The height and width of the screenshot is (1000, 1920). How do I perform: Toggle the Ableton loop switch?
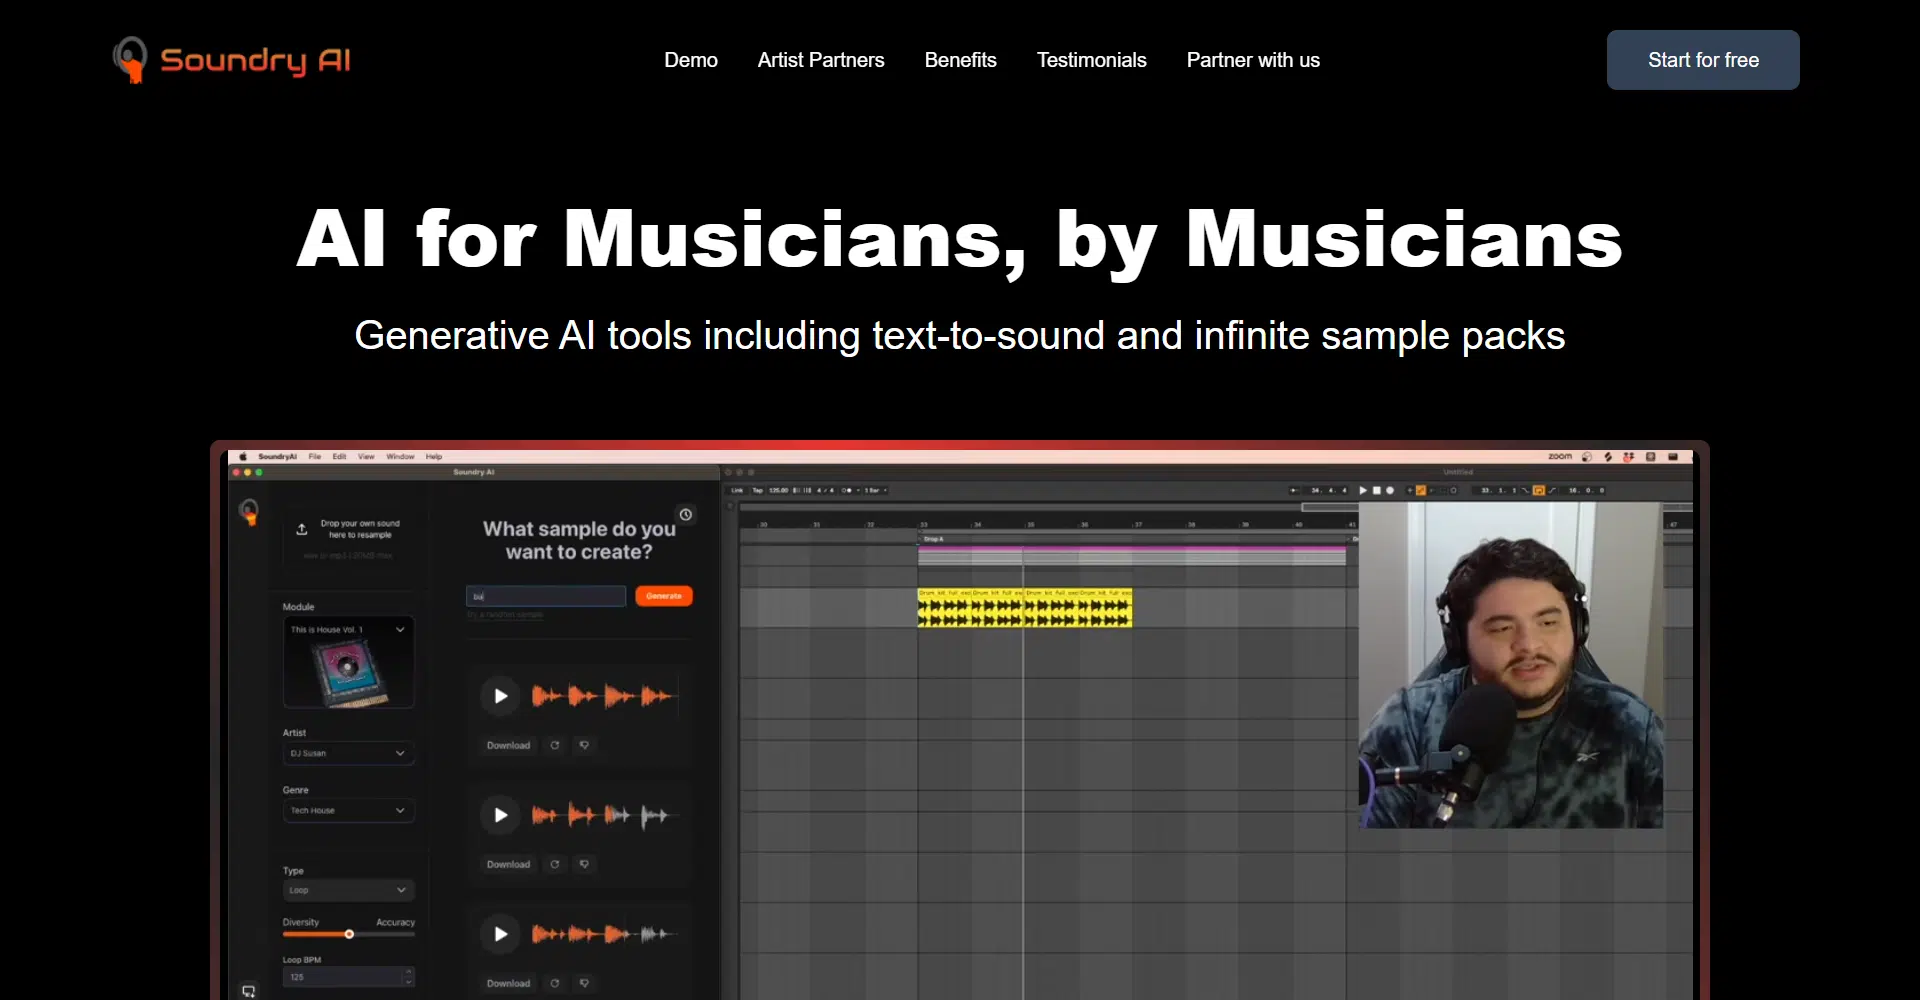[1538, 490]
